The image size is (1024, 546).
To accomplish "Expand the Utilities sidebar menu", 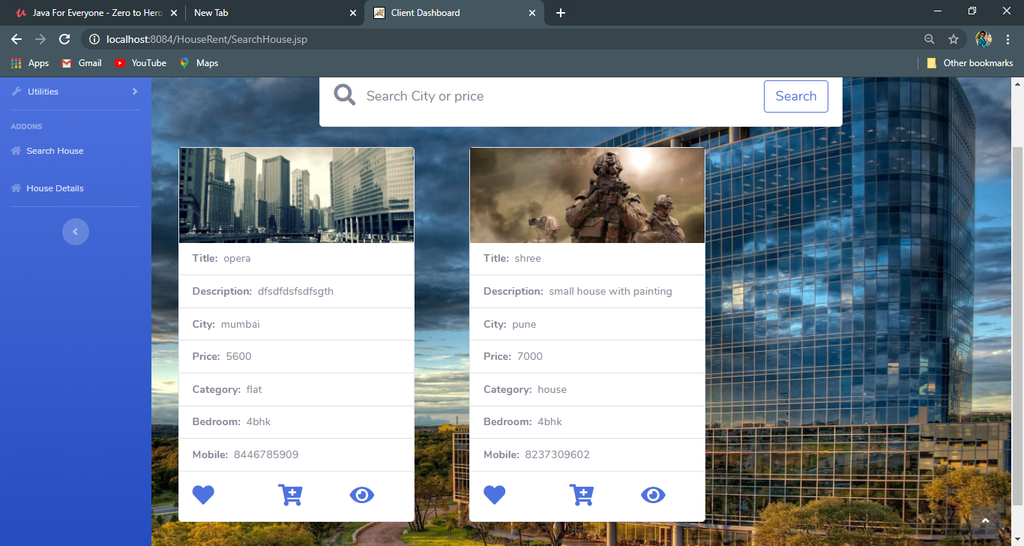I will (x=75, y=91).
